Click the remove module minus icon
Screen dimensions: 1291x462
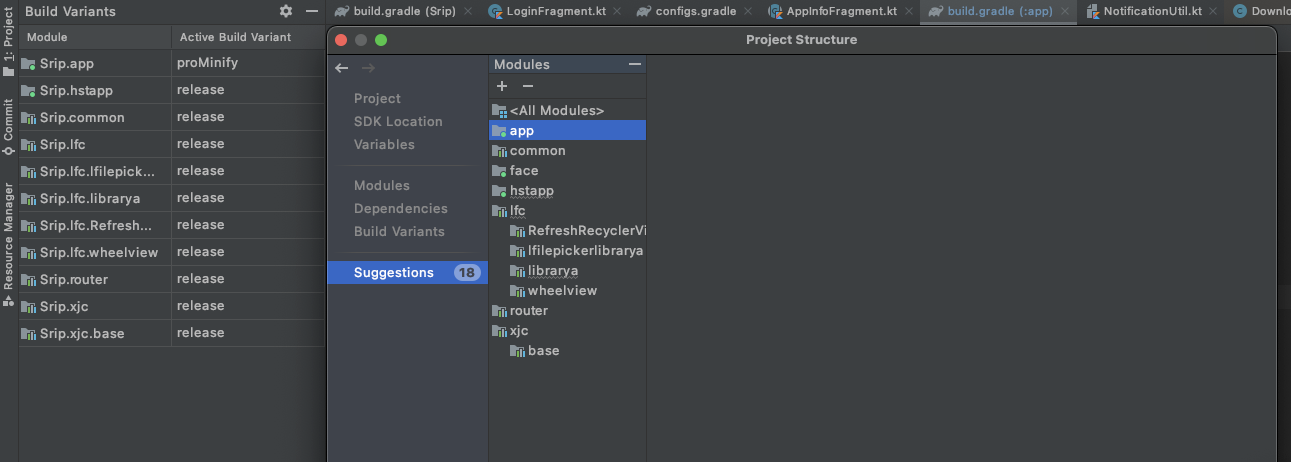528,86
